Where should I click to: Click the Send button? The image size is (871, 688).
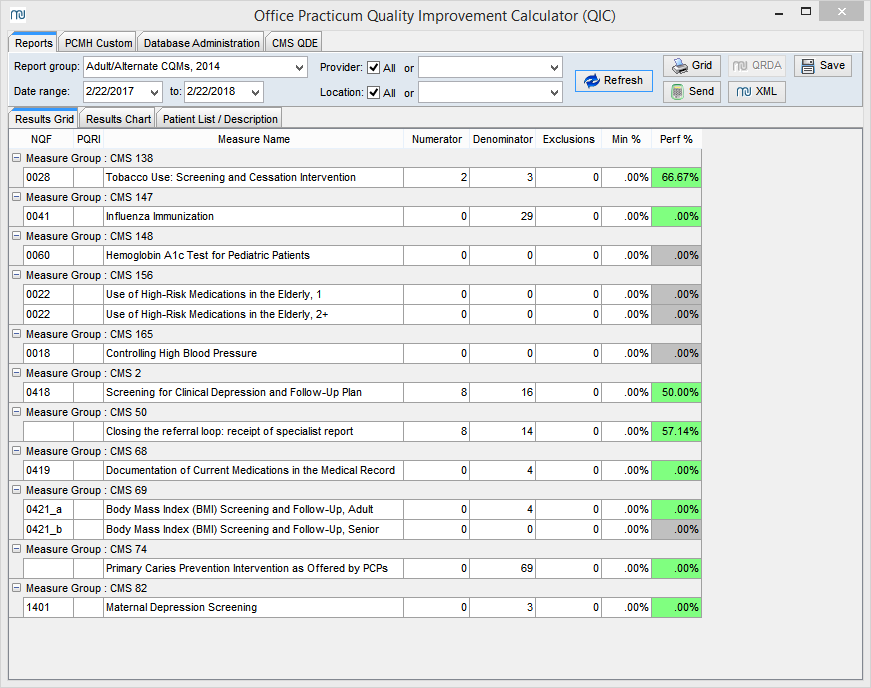click(692, 92)
